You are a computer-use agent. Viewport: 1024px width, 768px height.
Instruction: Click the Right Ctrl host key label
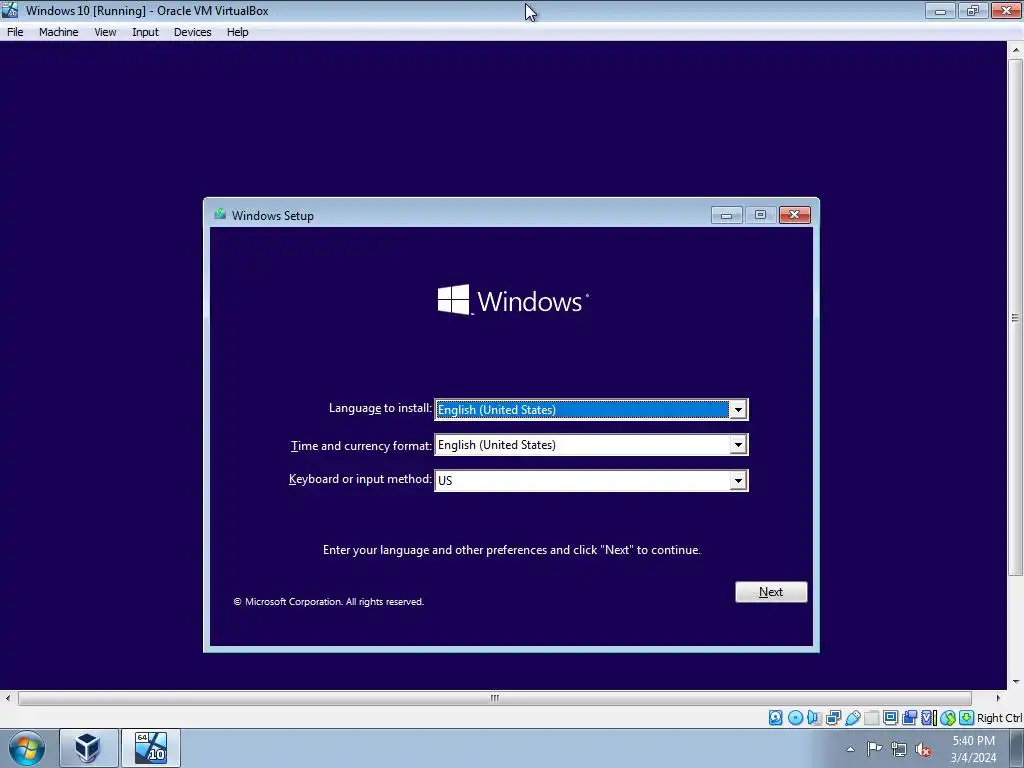click(x=999, y=718)
